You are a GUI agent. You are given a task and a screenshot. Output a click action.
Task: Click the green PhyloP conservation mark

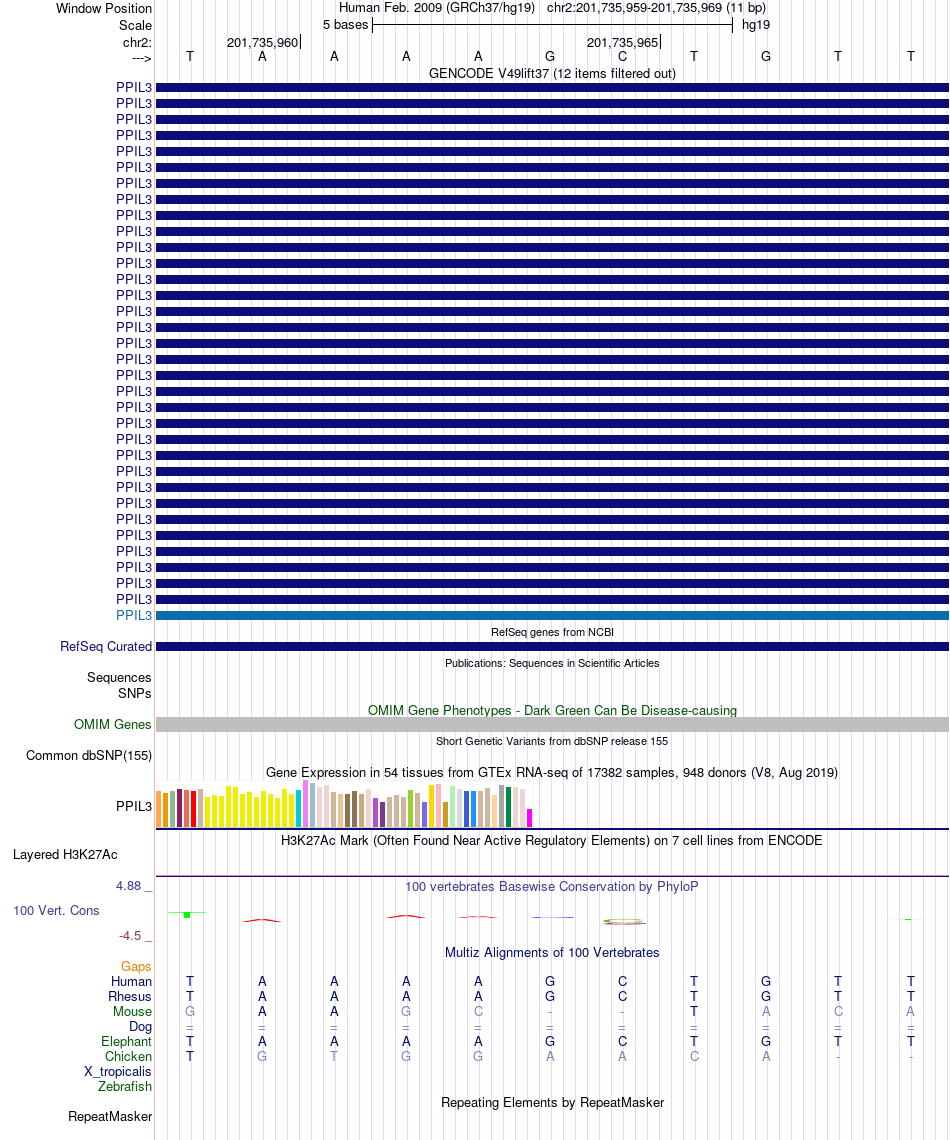[x=188, y=915]
